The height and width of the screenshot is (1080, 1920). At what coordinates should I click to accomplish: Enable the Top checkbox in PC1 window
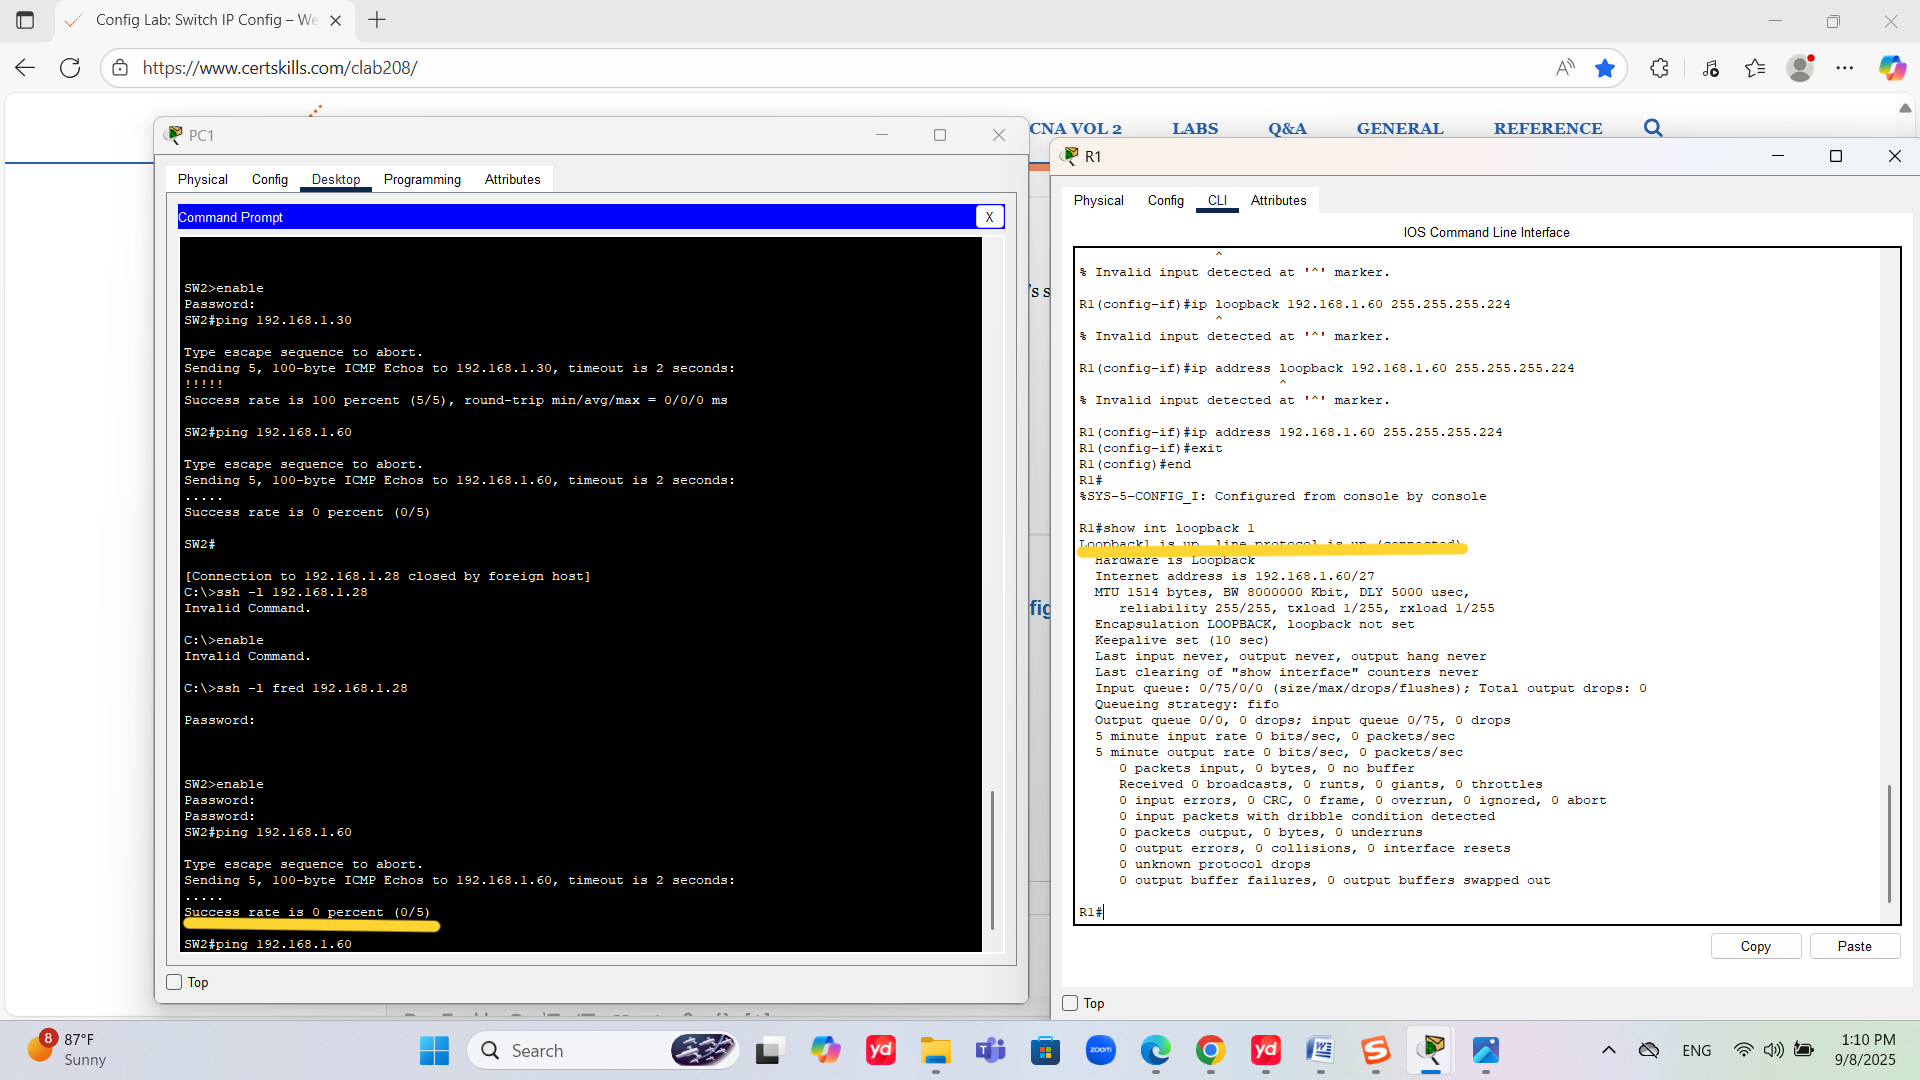coord(174,982)
